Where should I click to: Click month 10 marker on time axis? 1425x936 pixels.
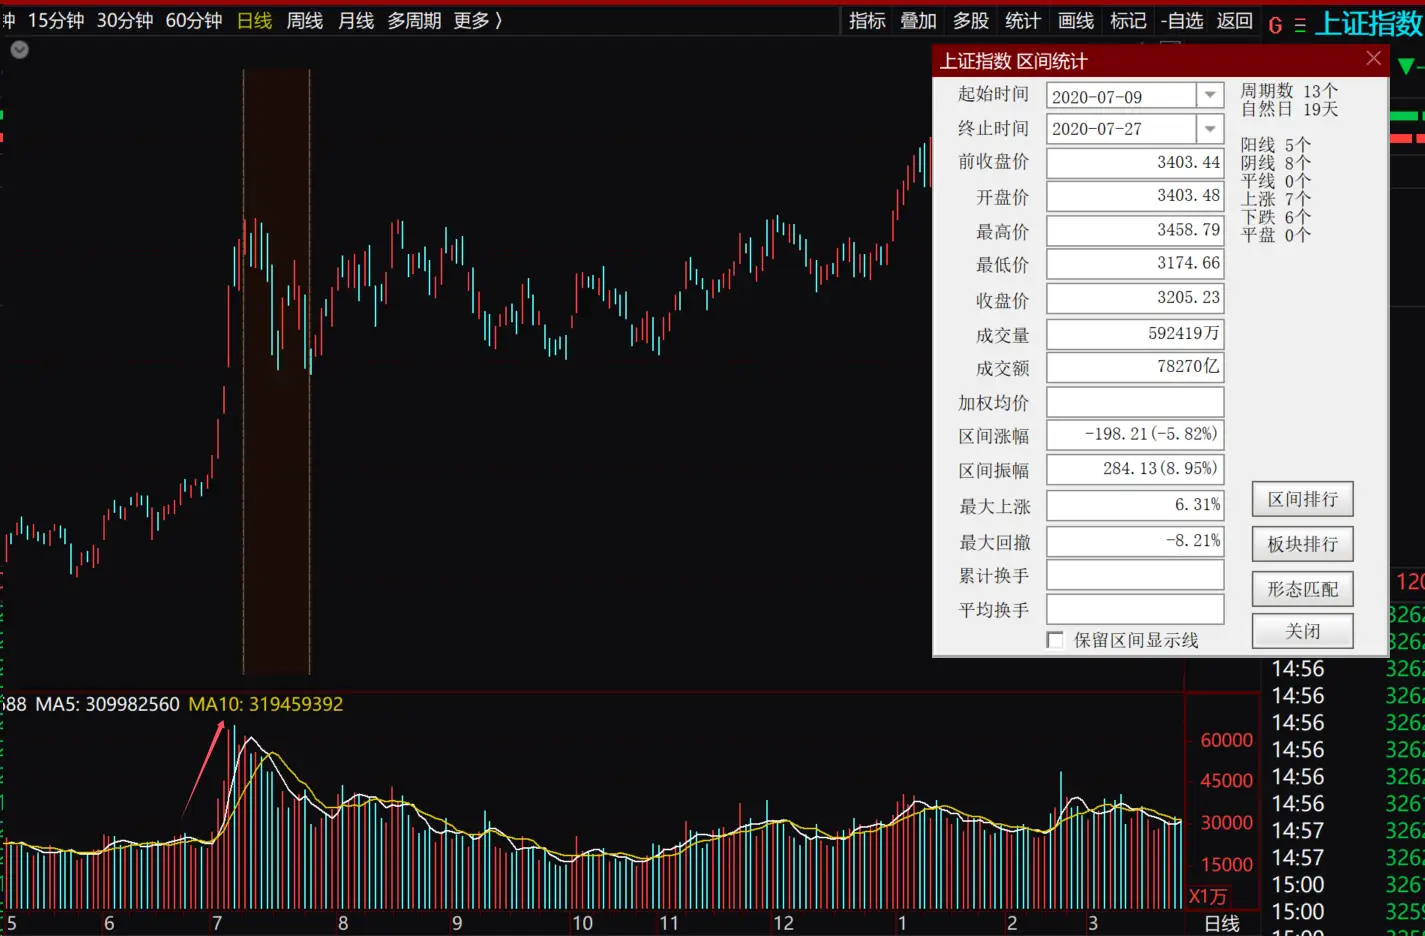(x=583, y=923)
